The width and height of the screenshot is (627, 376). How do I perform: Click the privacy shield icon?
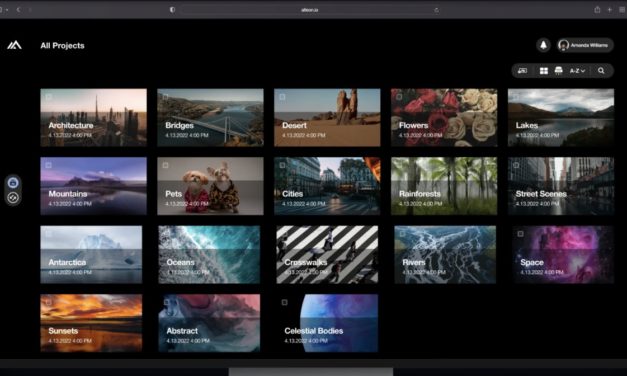tap(172, 10)
